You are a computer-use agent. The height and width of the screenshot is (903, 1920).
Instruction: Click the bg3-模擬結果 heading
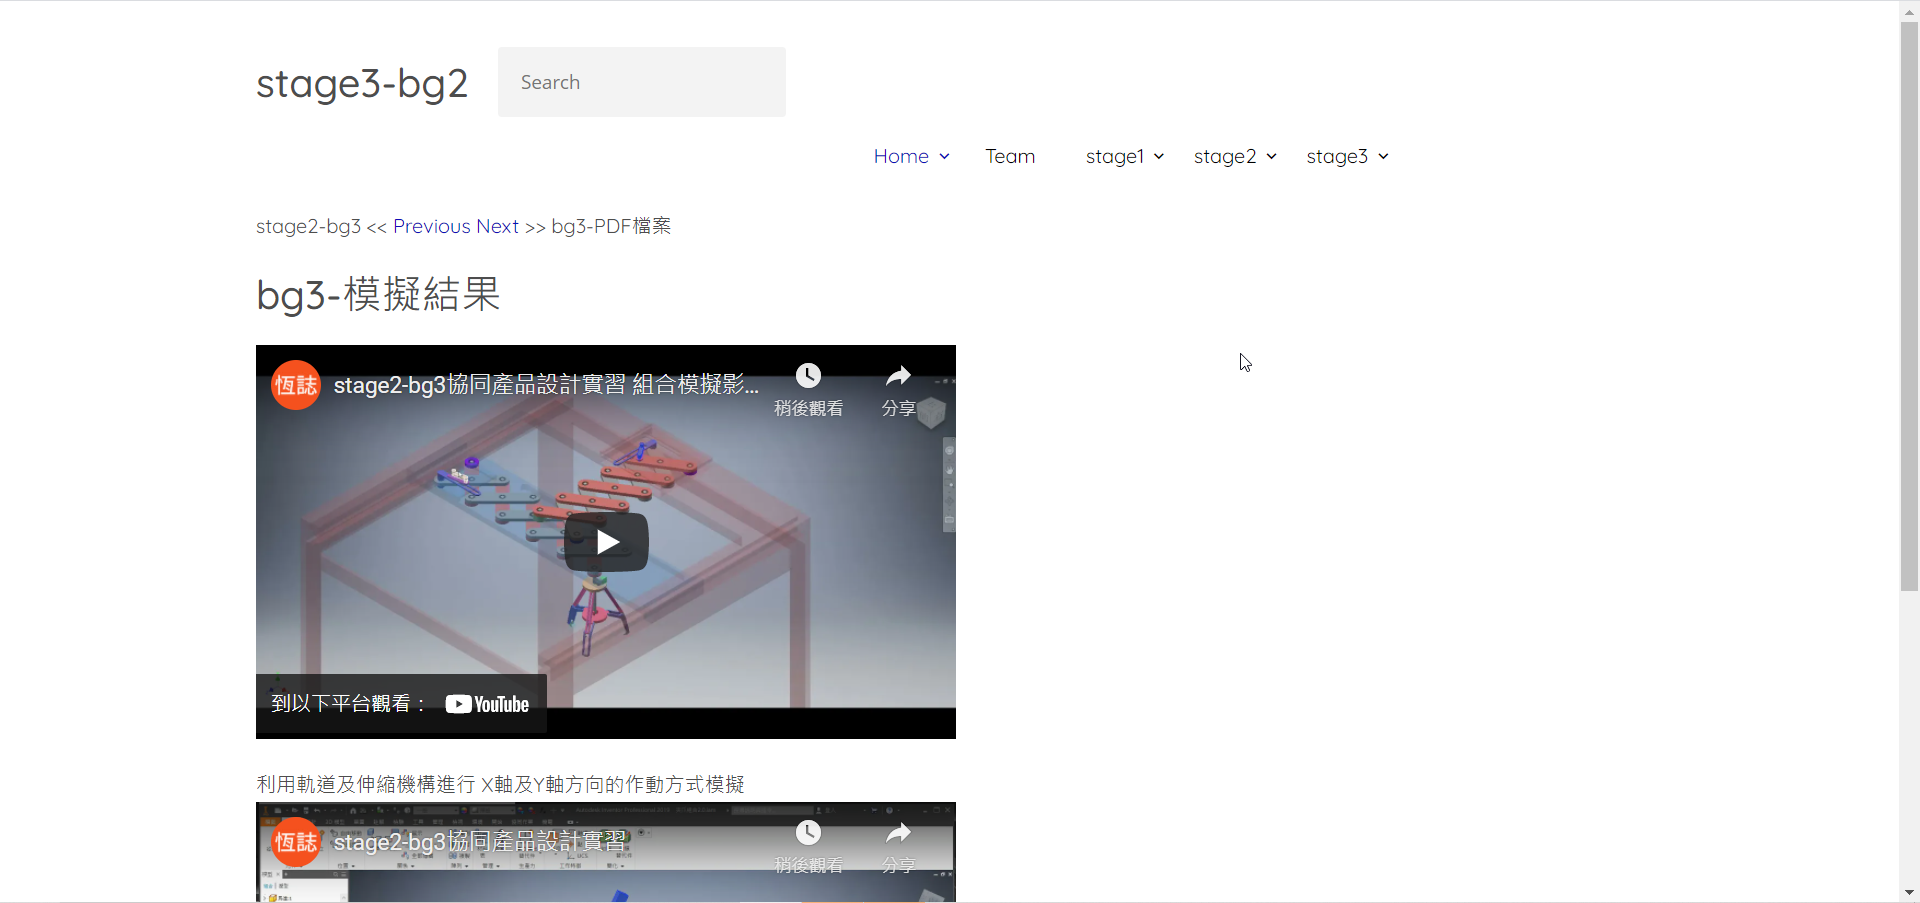378,295
